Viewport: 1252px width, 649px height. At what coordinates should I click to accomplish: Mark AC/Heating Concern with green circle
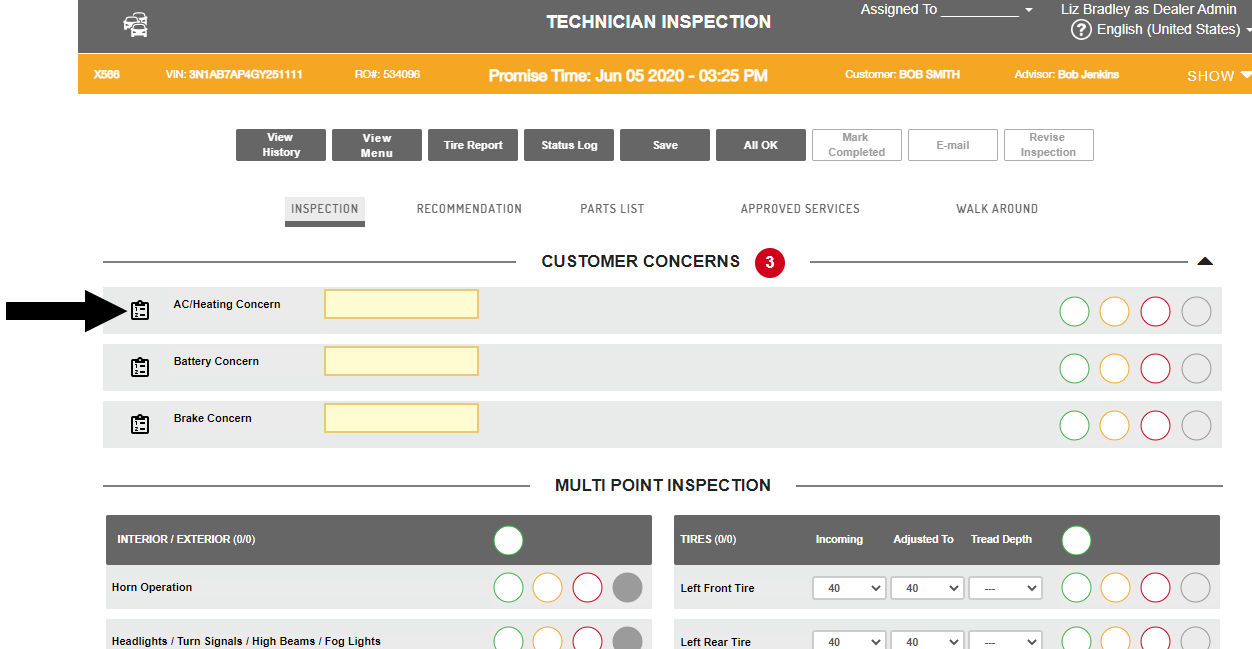1075,312
